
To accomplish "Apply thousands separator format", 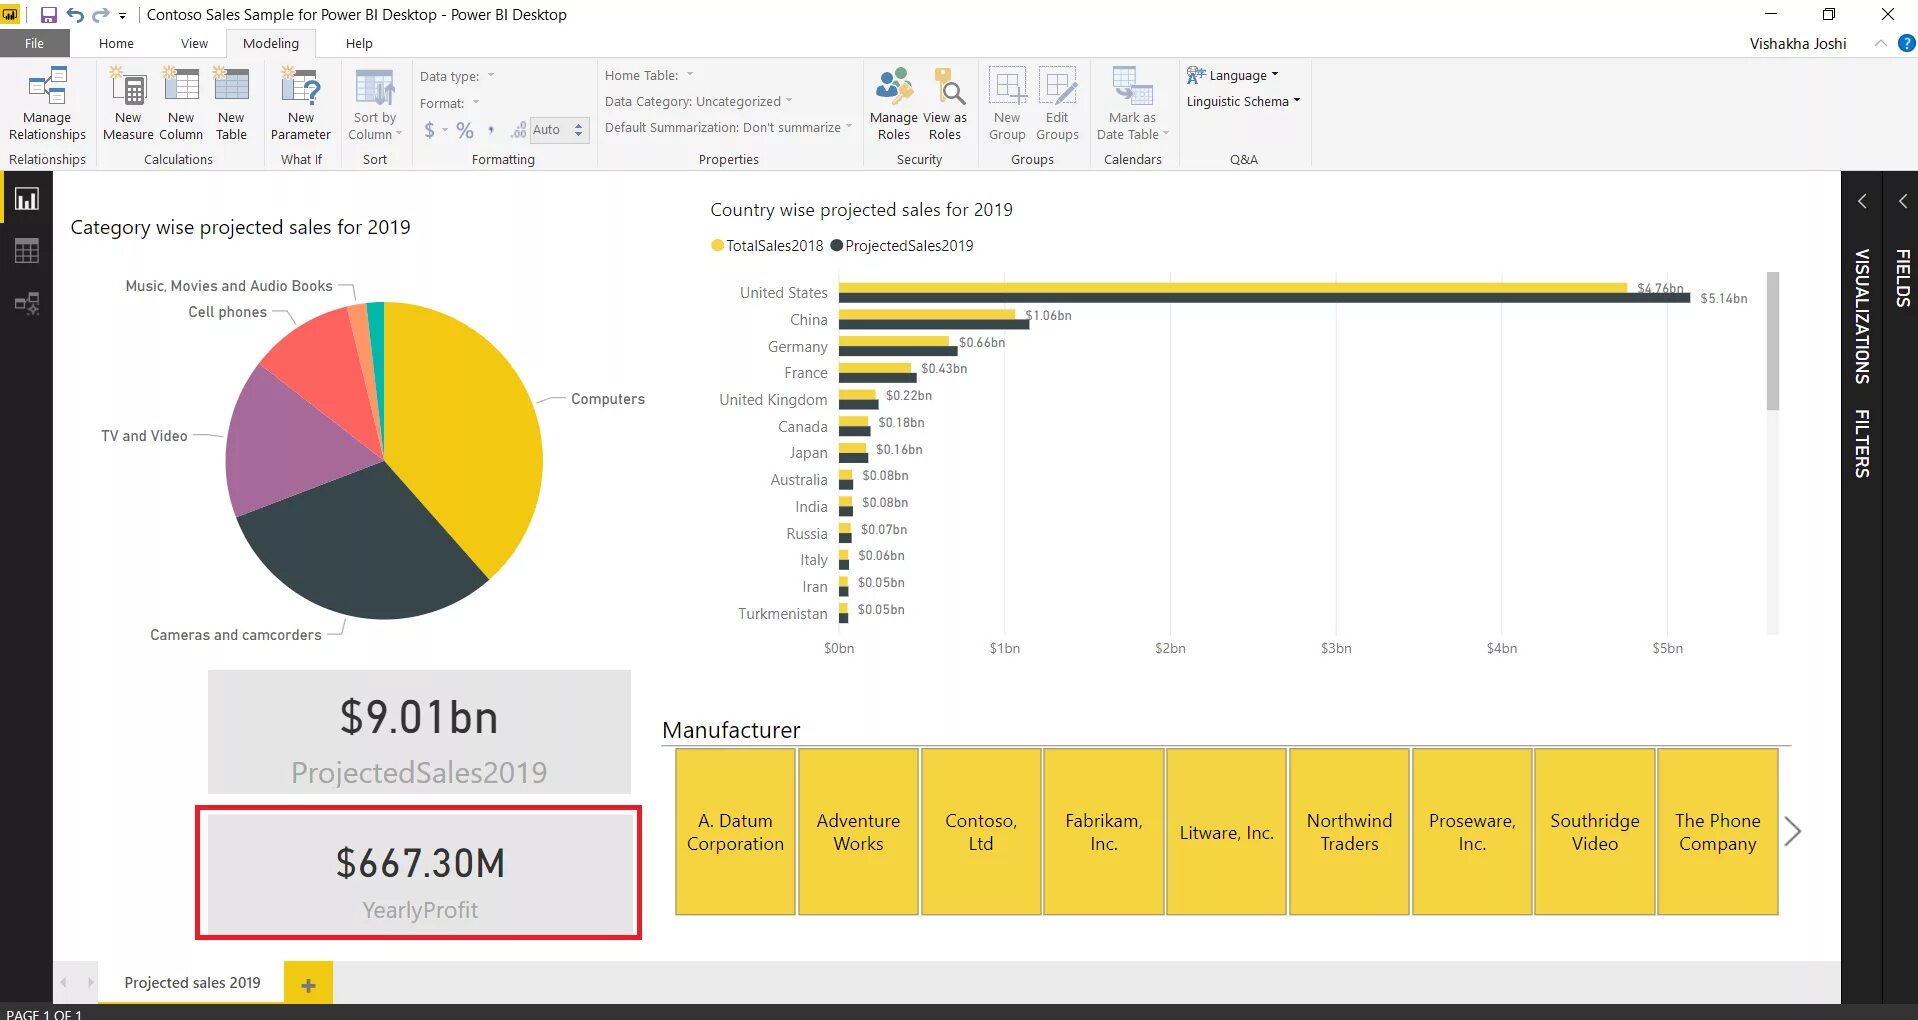I will click(490, 130).
